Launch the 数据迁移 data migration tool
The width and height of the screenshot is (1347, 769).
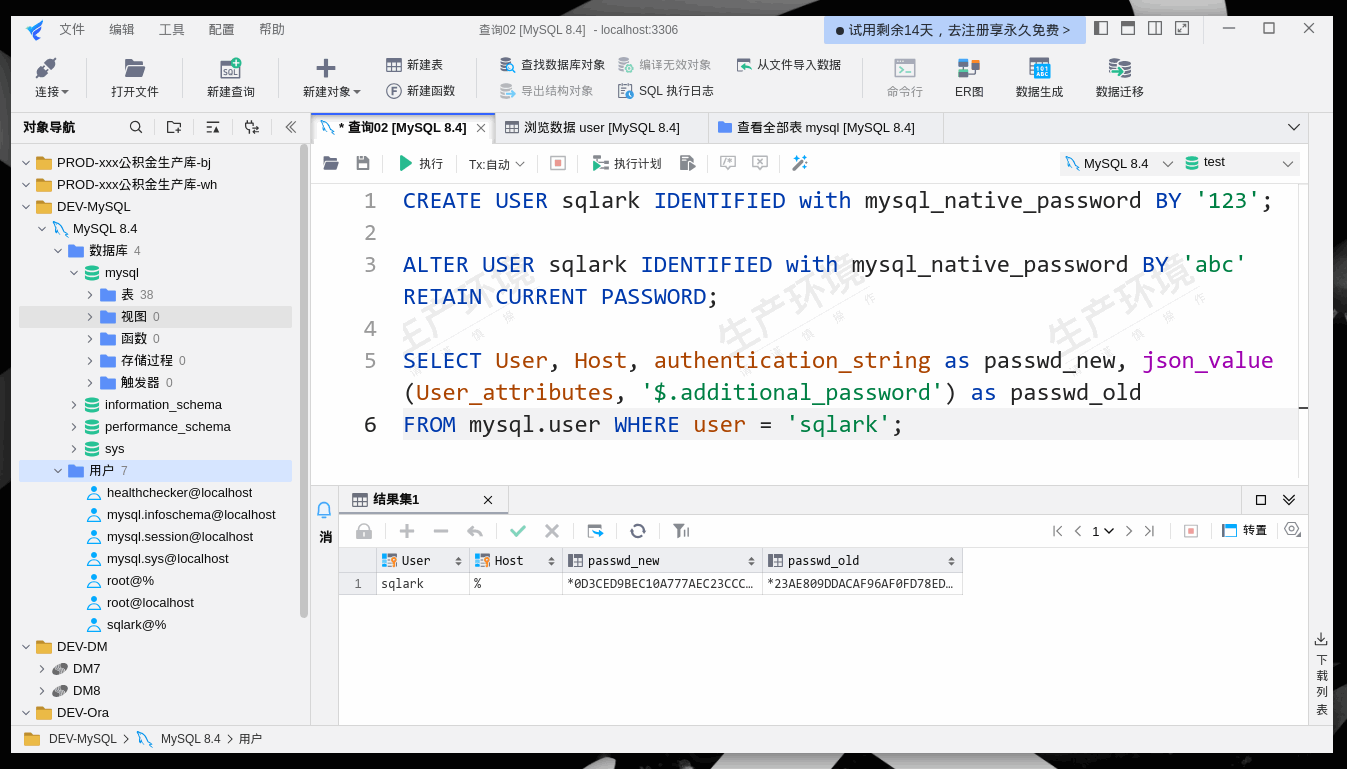[x=1118, y=78]
